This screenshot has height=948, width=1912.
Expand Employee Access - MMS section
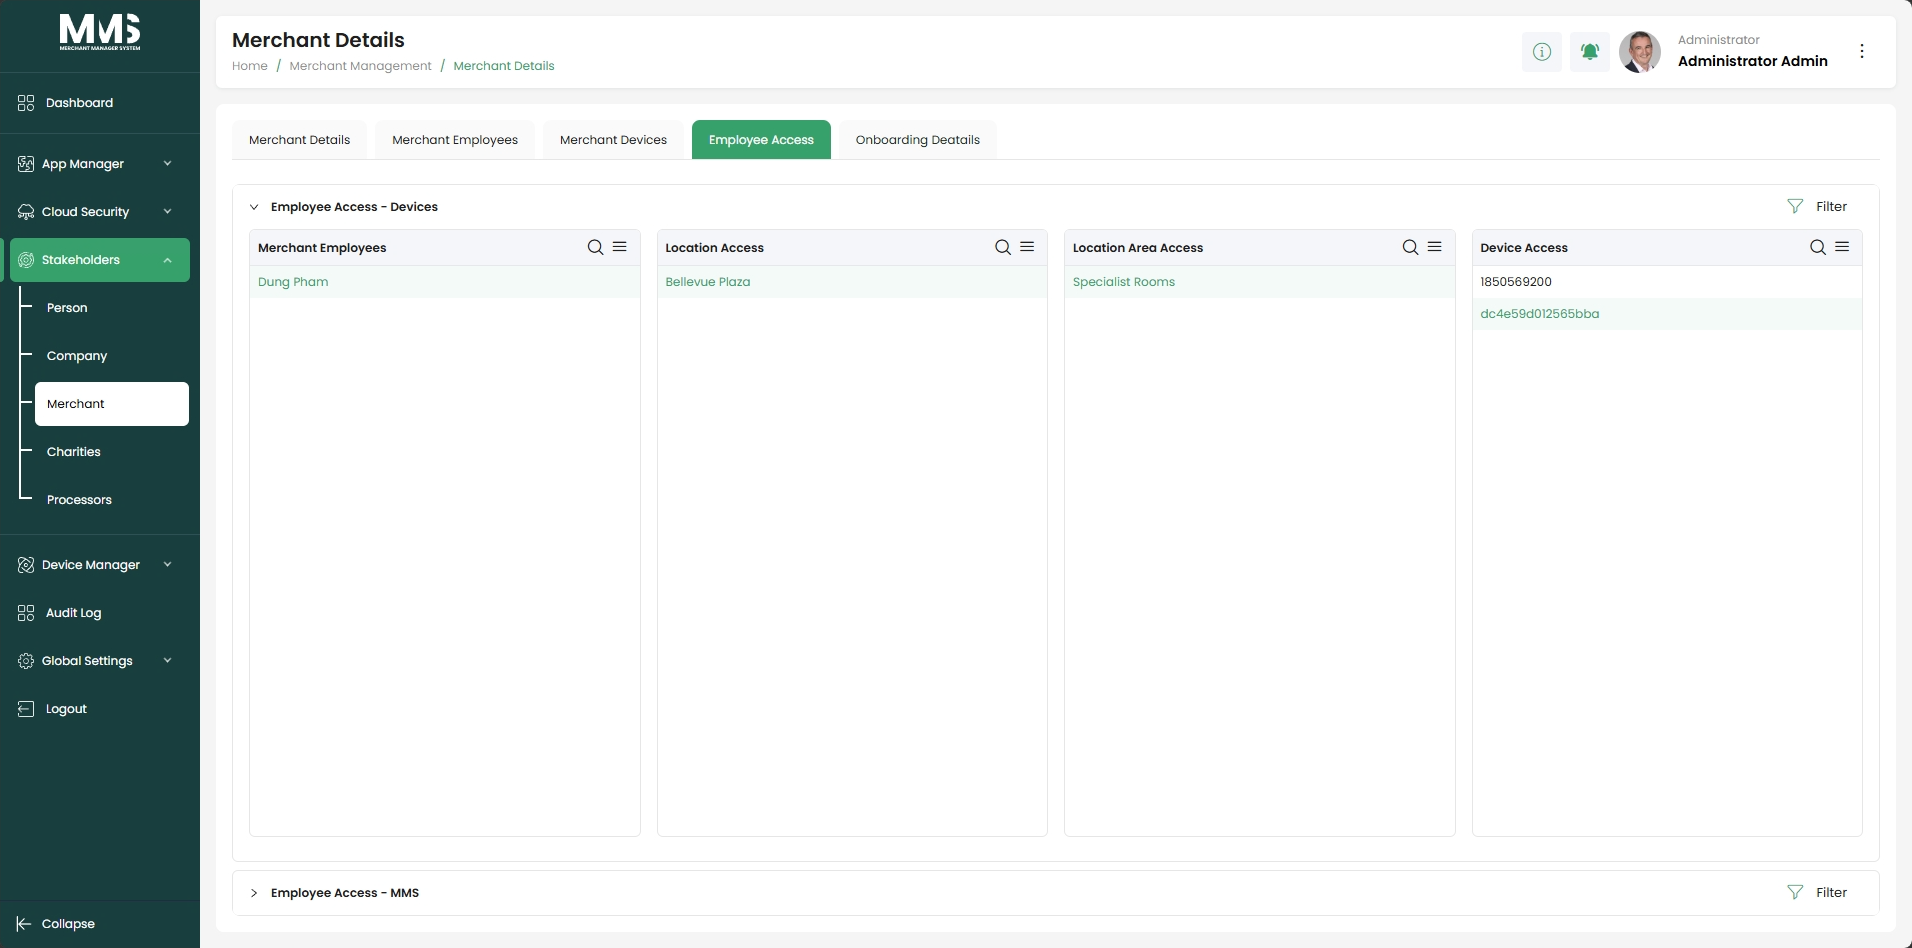pos(254,893)
